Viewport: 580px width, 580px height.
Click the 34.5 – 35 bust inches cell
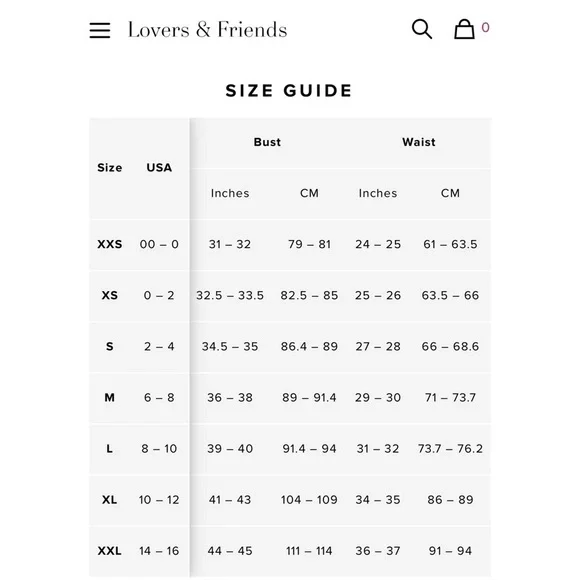(x=230, y=347)
